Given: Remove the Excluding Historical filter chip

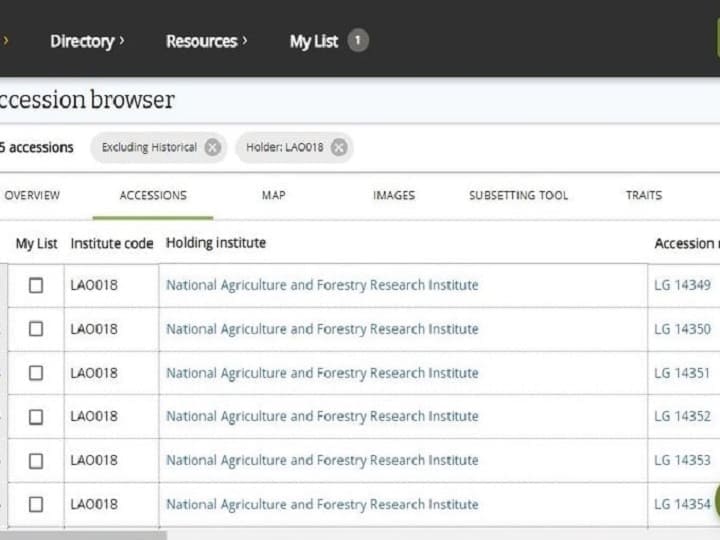Looking at the screenshot, I should pos(212,148).
